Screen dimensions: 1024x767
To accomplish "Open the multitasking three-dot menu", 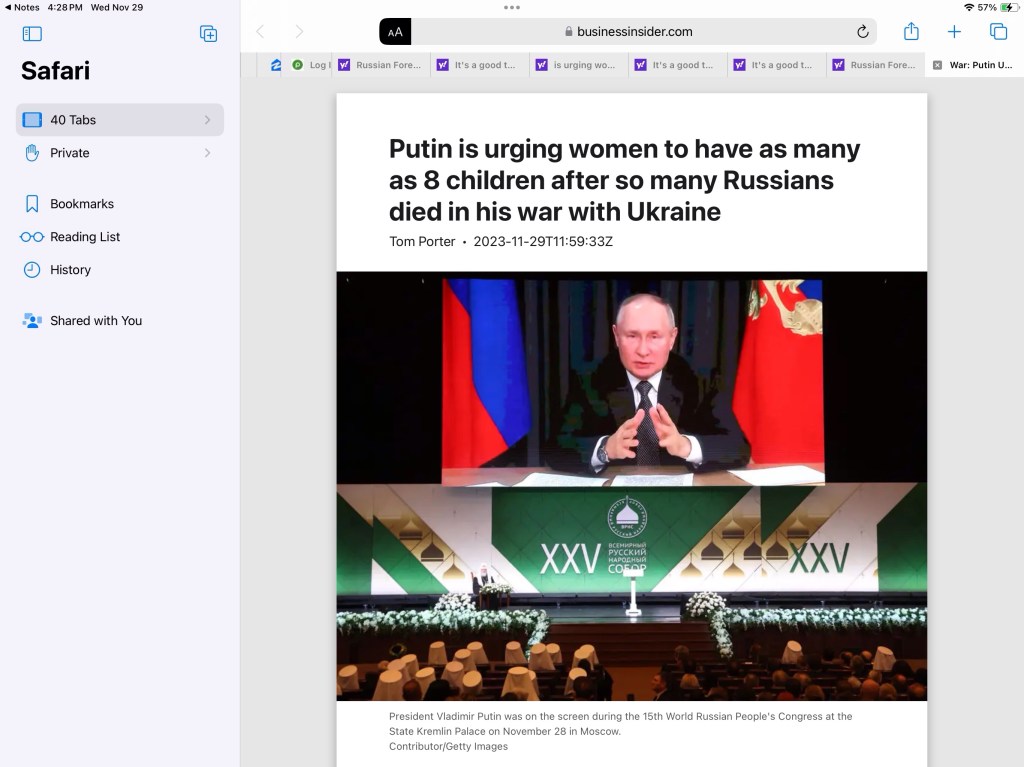I will click(x=512, y=7).
